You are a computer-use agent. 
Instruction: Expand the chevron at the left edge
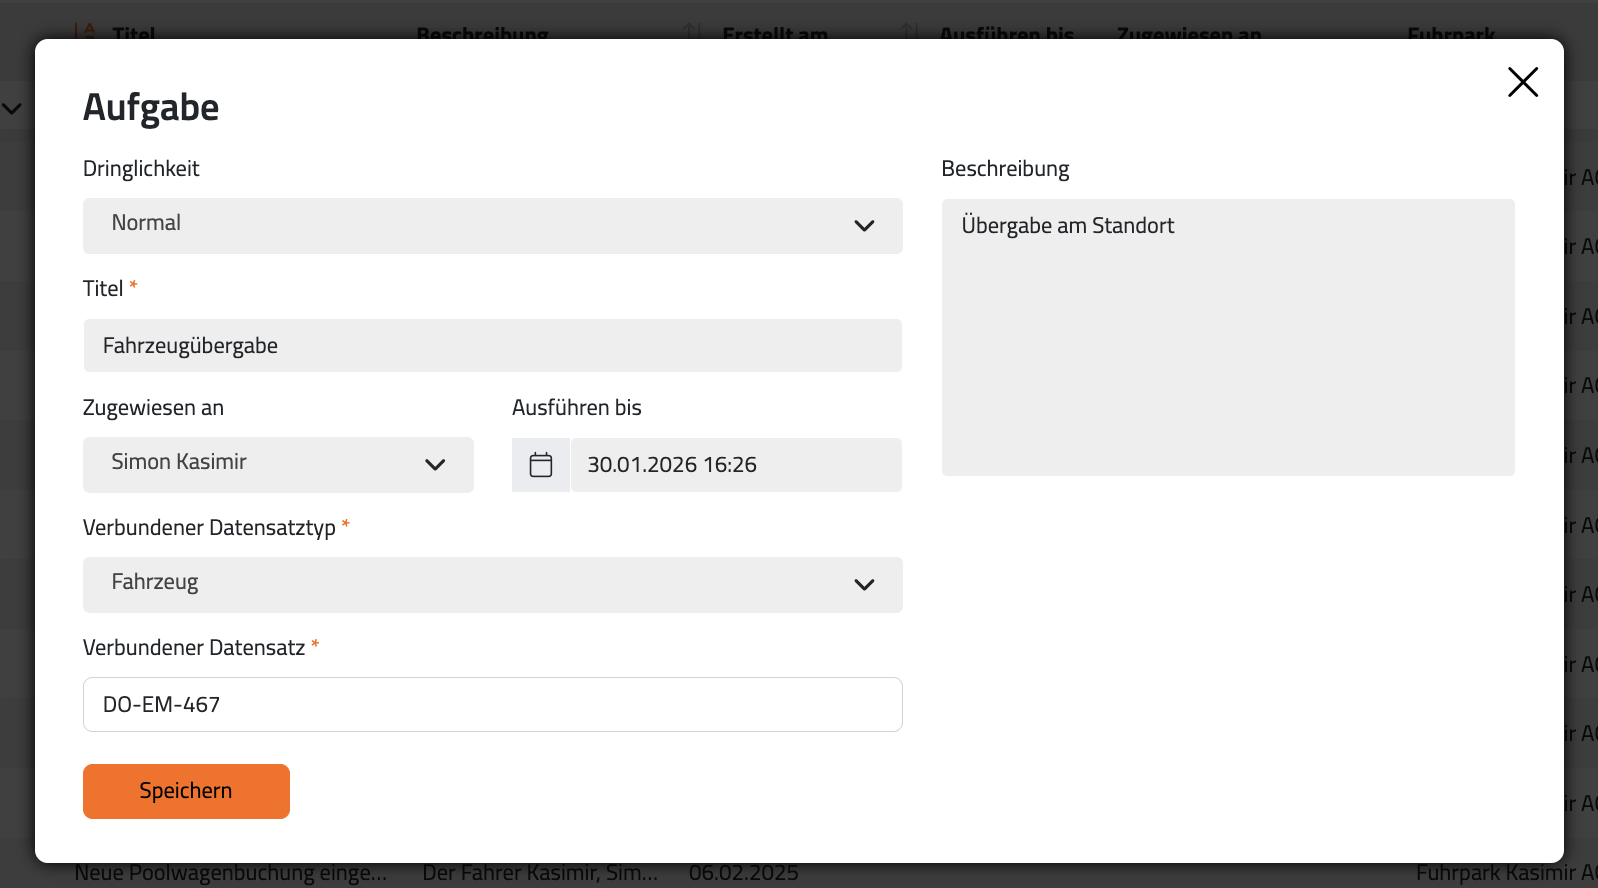point(12,108)
